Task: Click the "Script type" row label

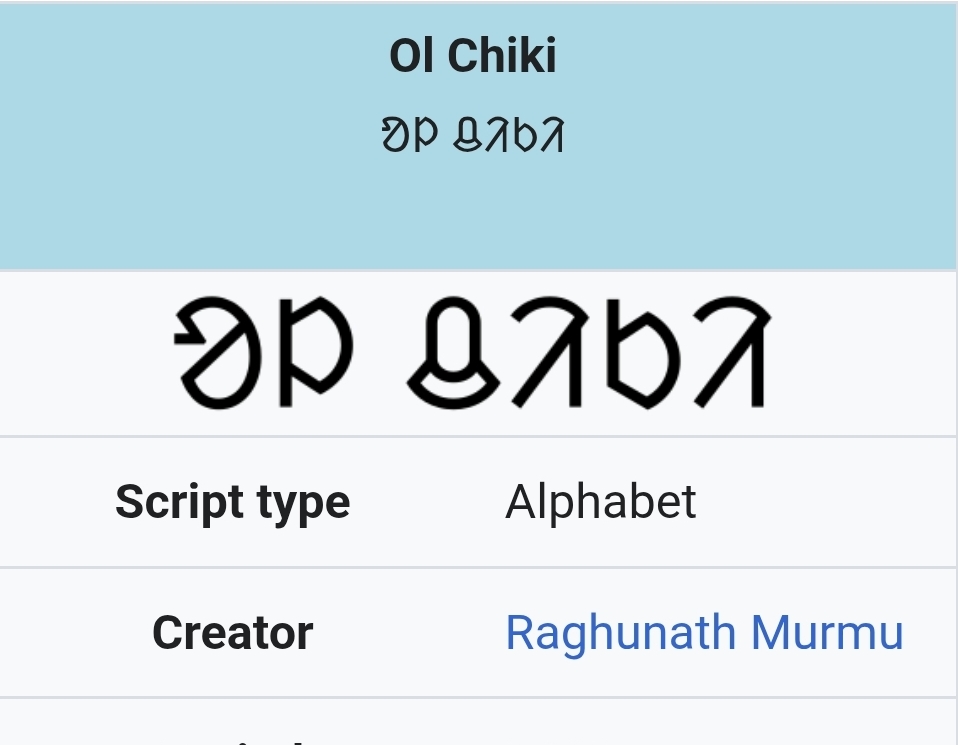Action: click(x=232, y=502)
